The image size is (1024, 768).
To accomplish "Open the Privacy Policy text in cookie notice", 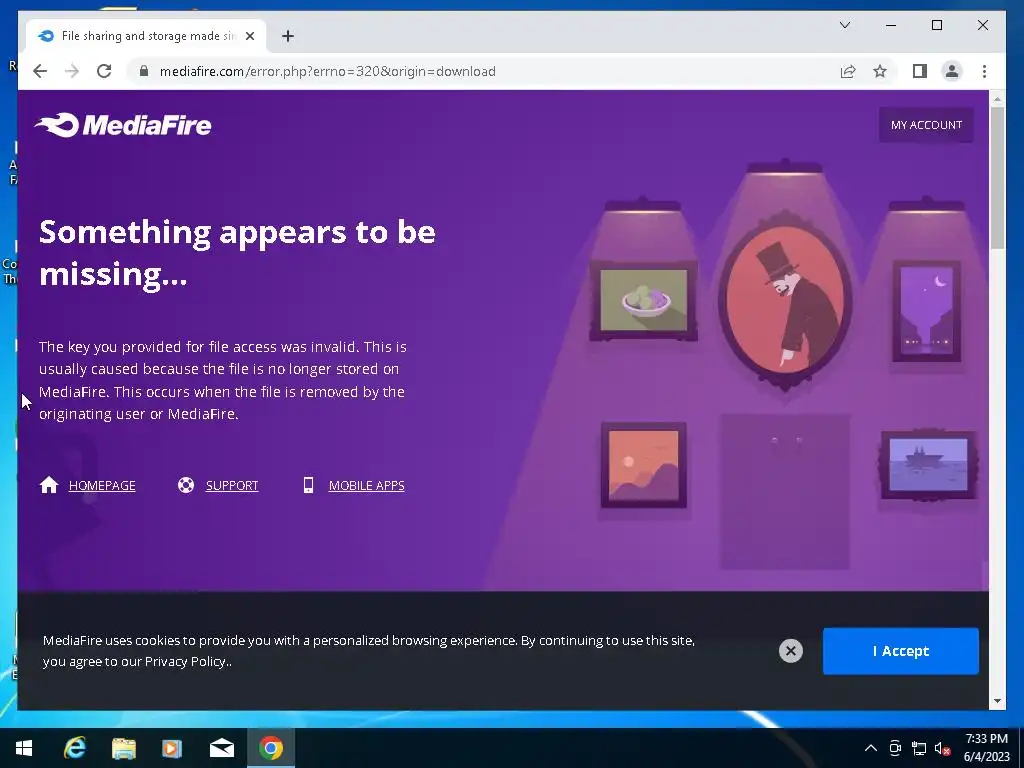I will pos(185,661).
